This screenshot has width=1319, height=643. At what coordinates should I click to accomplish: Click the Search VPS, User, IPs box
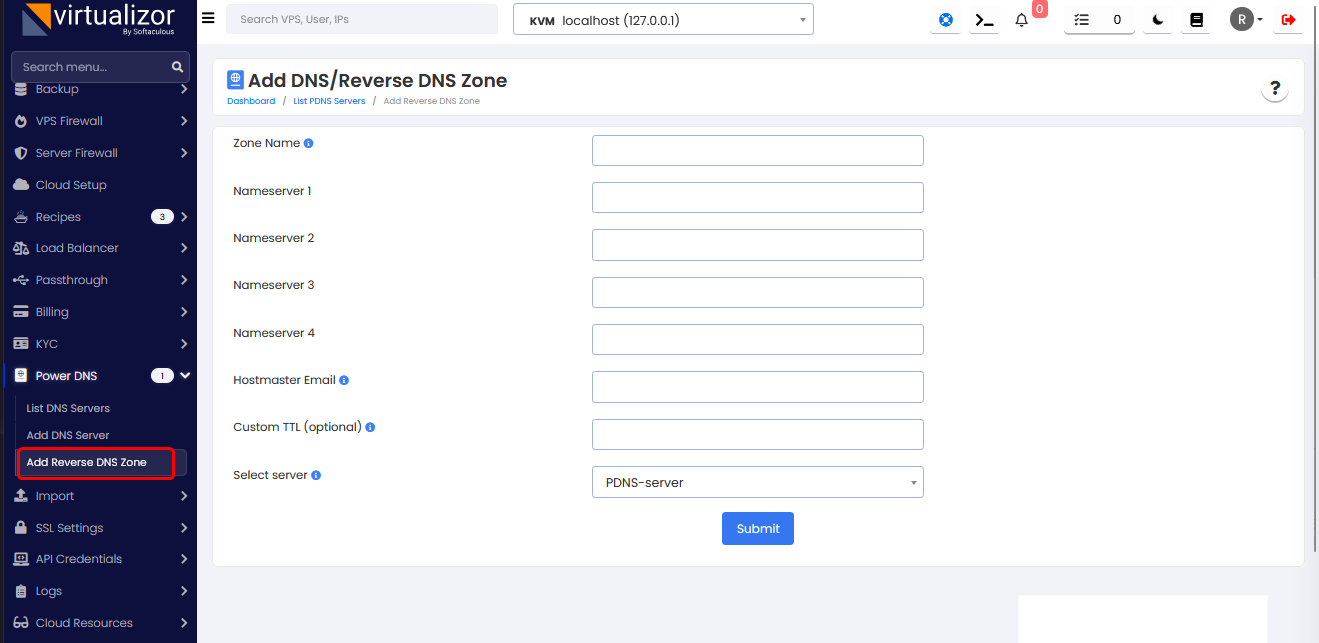pos(361,19)
